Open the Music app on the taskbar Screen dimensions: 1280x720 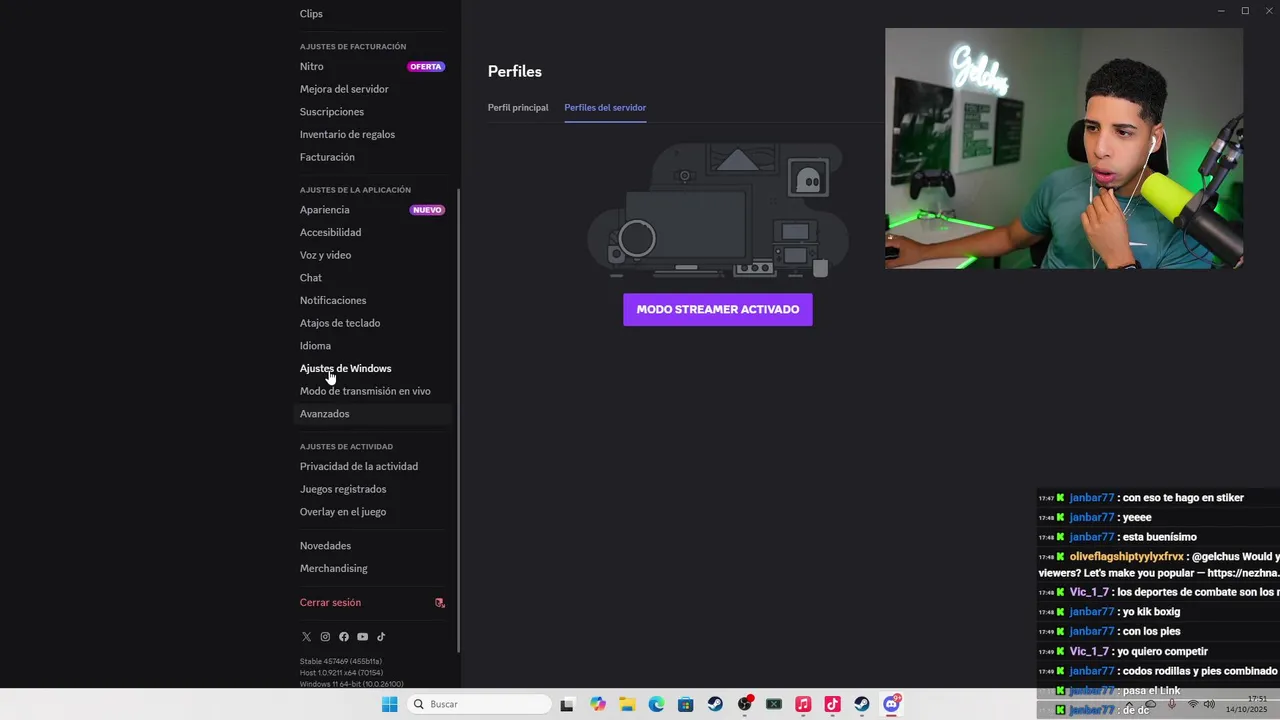(803, 704)
